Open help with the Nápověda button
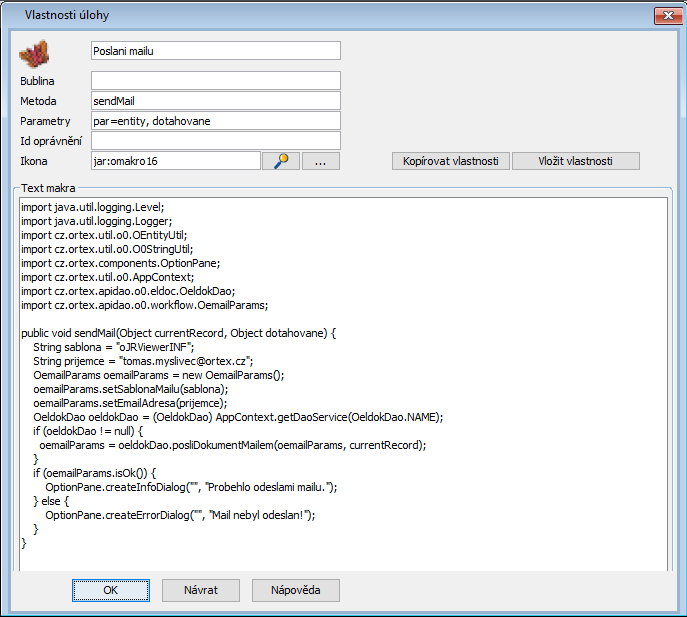The height and width of the screenshot is (617, 687). click(x=295, y=590)
